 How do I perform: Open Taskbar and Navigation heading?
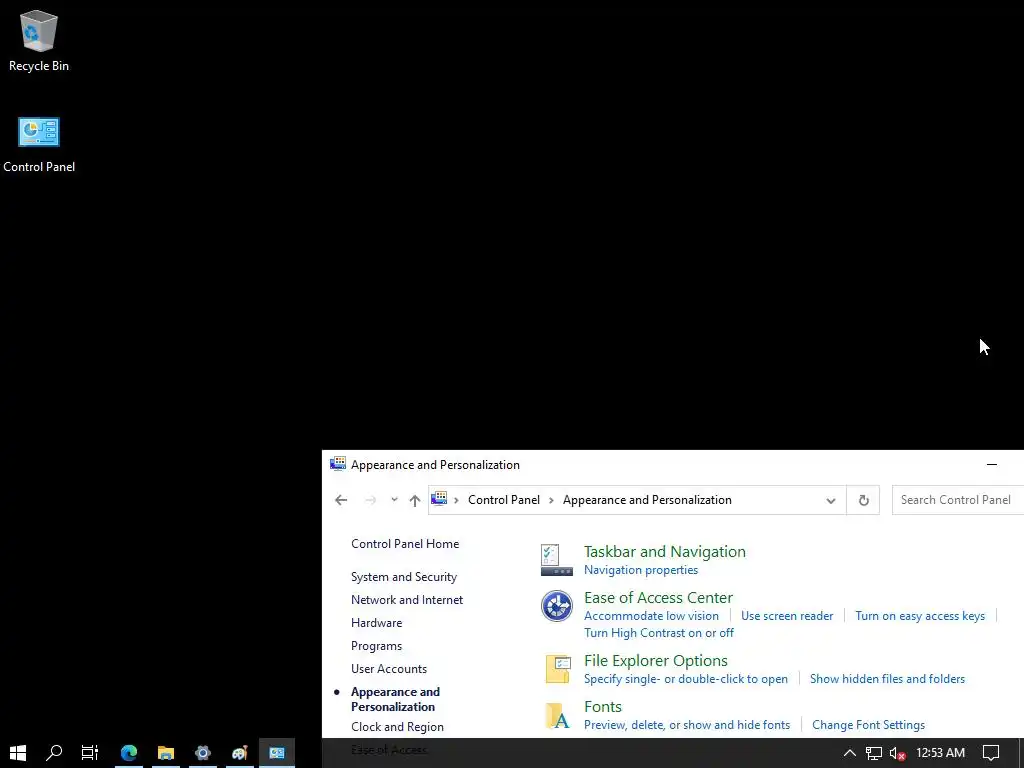point(664,551)
